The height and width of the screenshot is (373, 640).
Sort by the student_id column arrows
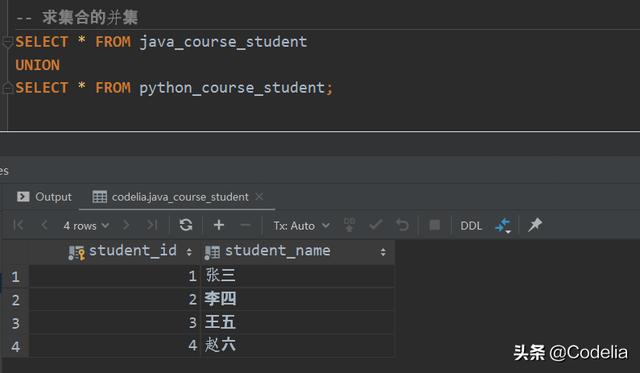point(189,252)
